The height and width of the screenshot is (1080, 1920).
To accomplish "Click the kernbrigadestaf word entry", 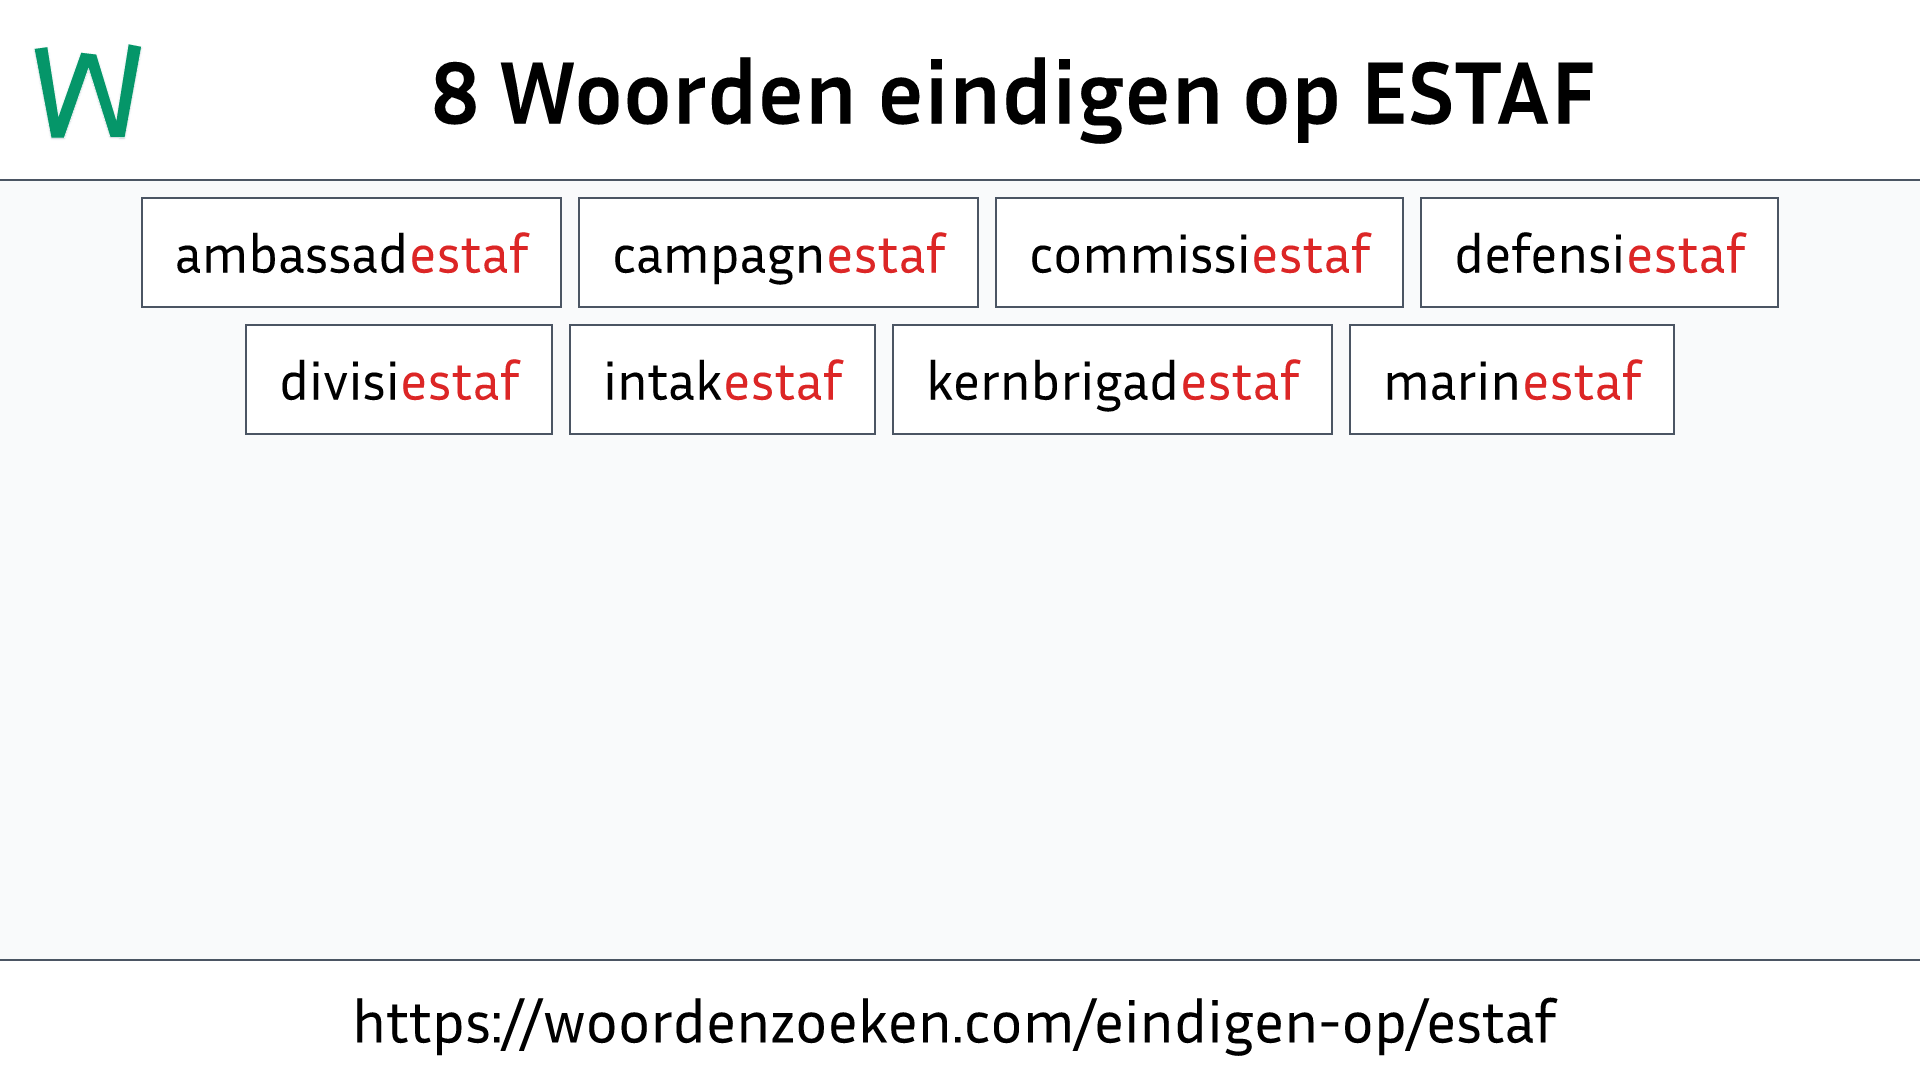I will 1112,380.
